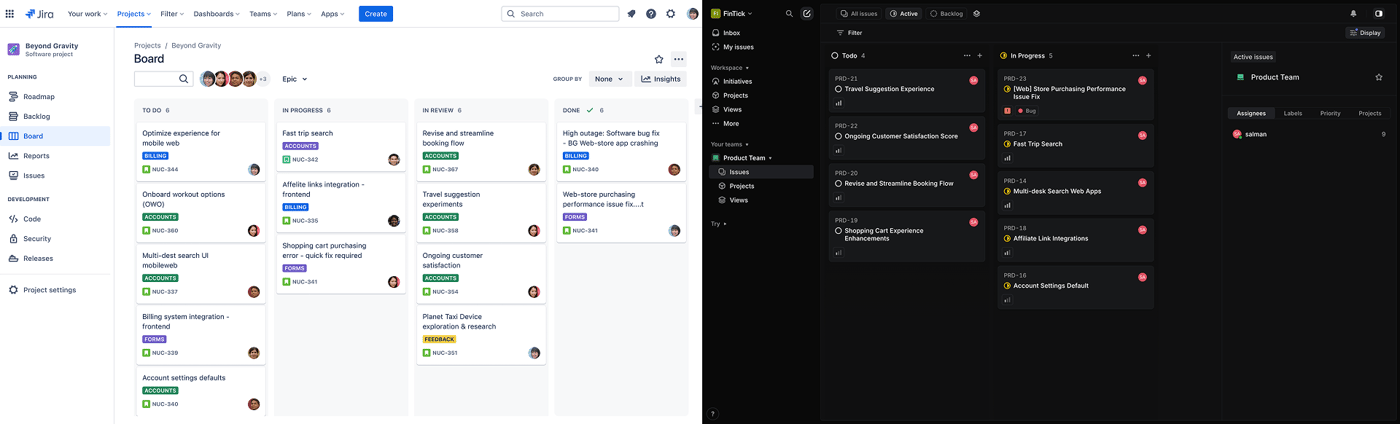Toggle status circle of Travel Suggestion Experience
Image resolution: width=1400 pixels, height=424 pixels.
(x=838, y=89)
